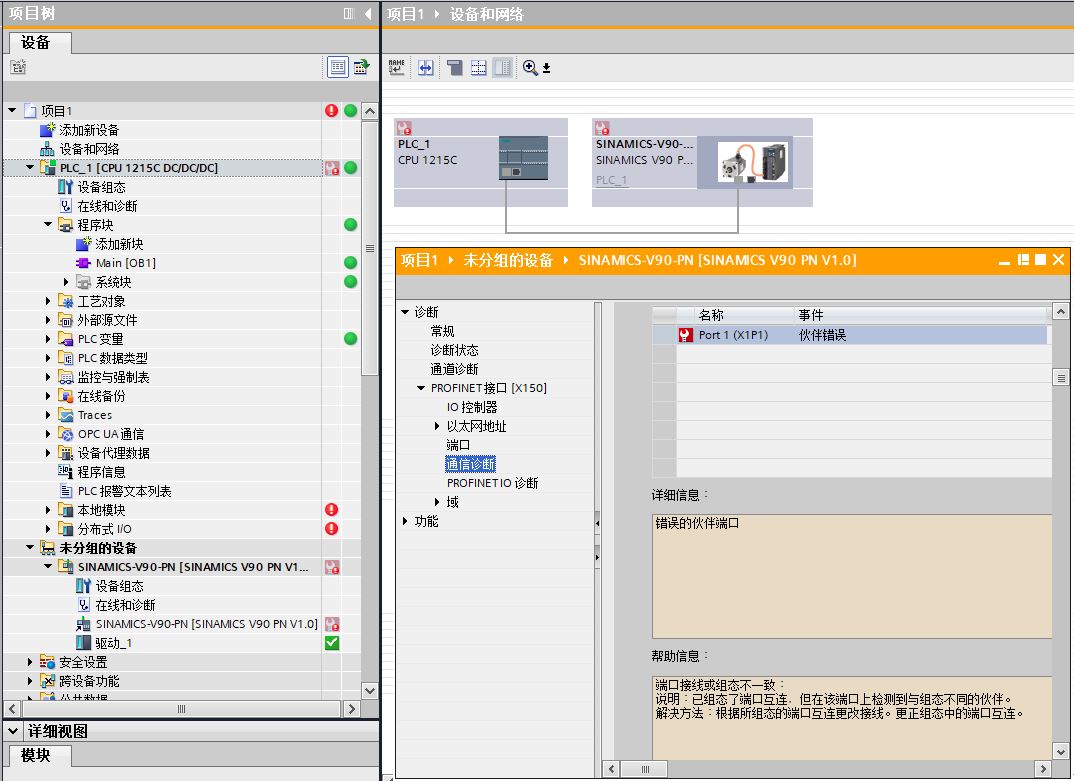Click the table view icon in network toolbar
This screenshot has height=781, width=1074.
pyautogui.click(x=479, y=67)
